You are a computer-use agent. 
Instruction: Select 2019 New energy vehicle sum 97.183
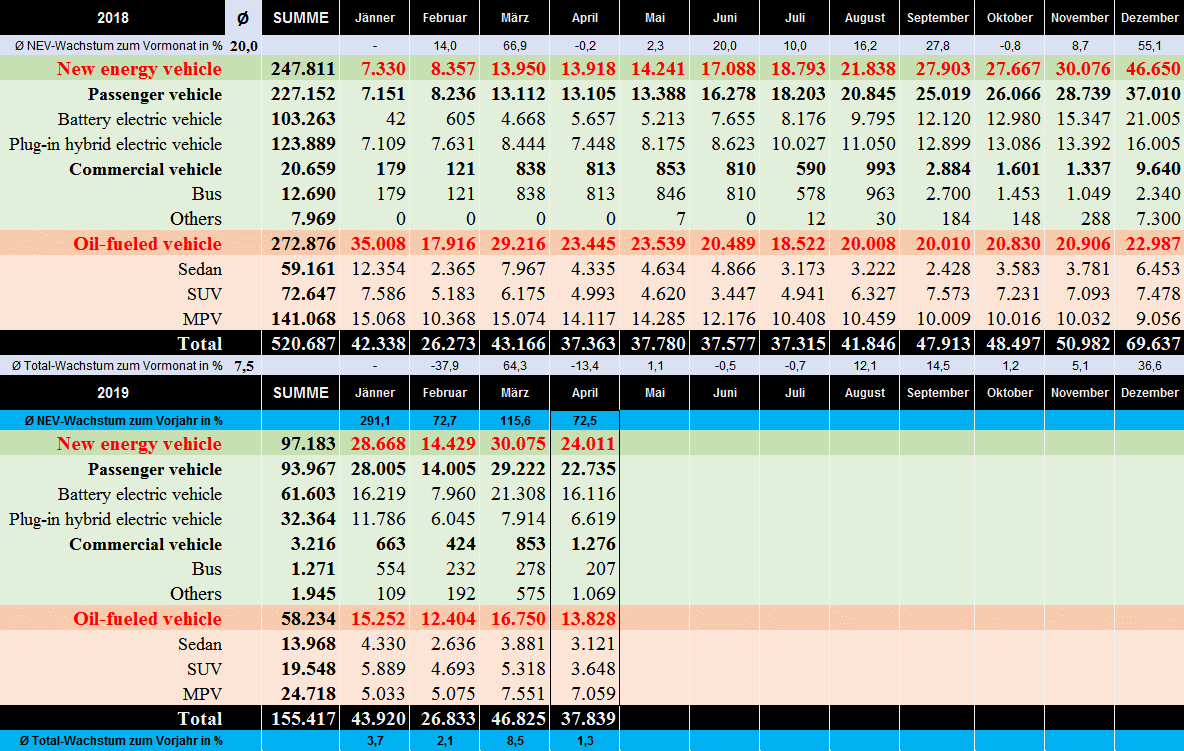tap(308, 444)
